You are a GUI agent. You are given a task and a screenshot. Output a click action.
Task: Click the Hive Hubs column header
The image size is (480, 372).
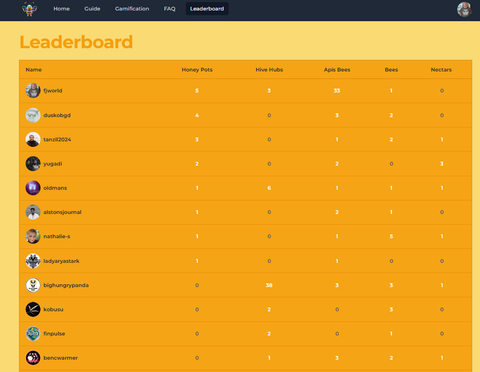point(269,70)
